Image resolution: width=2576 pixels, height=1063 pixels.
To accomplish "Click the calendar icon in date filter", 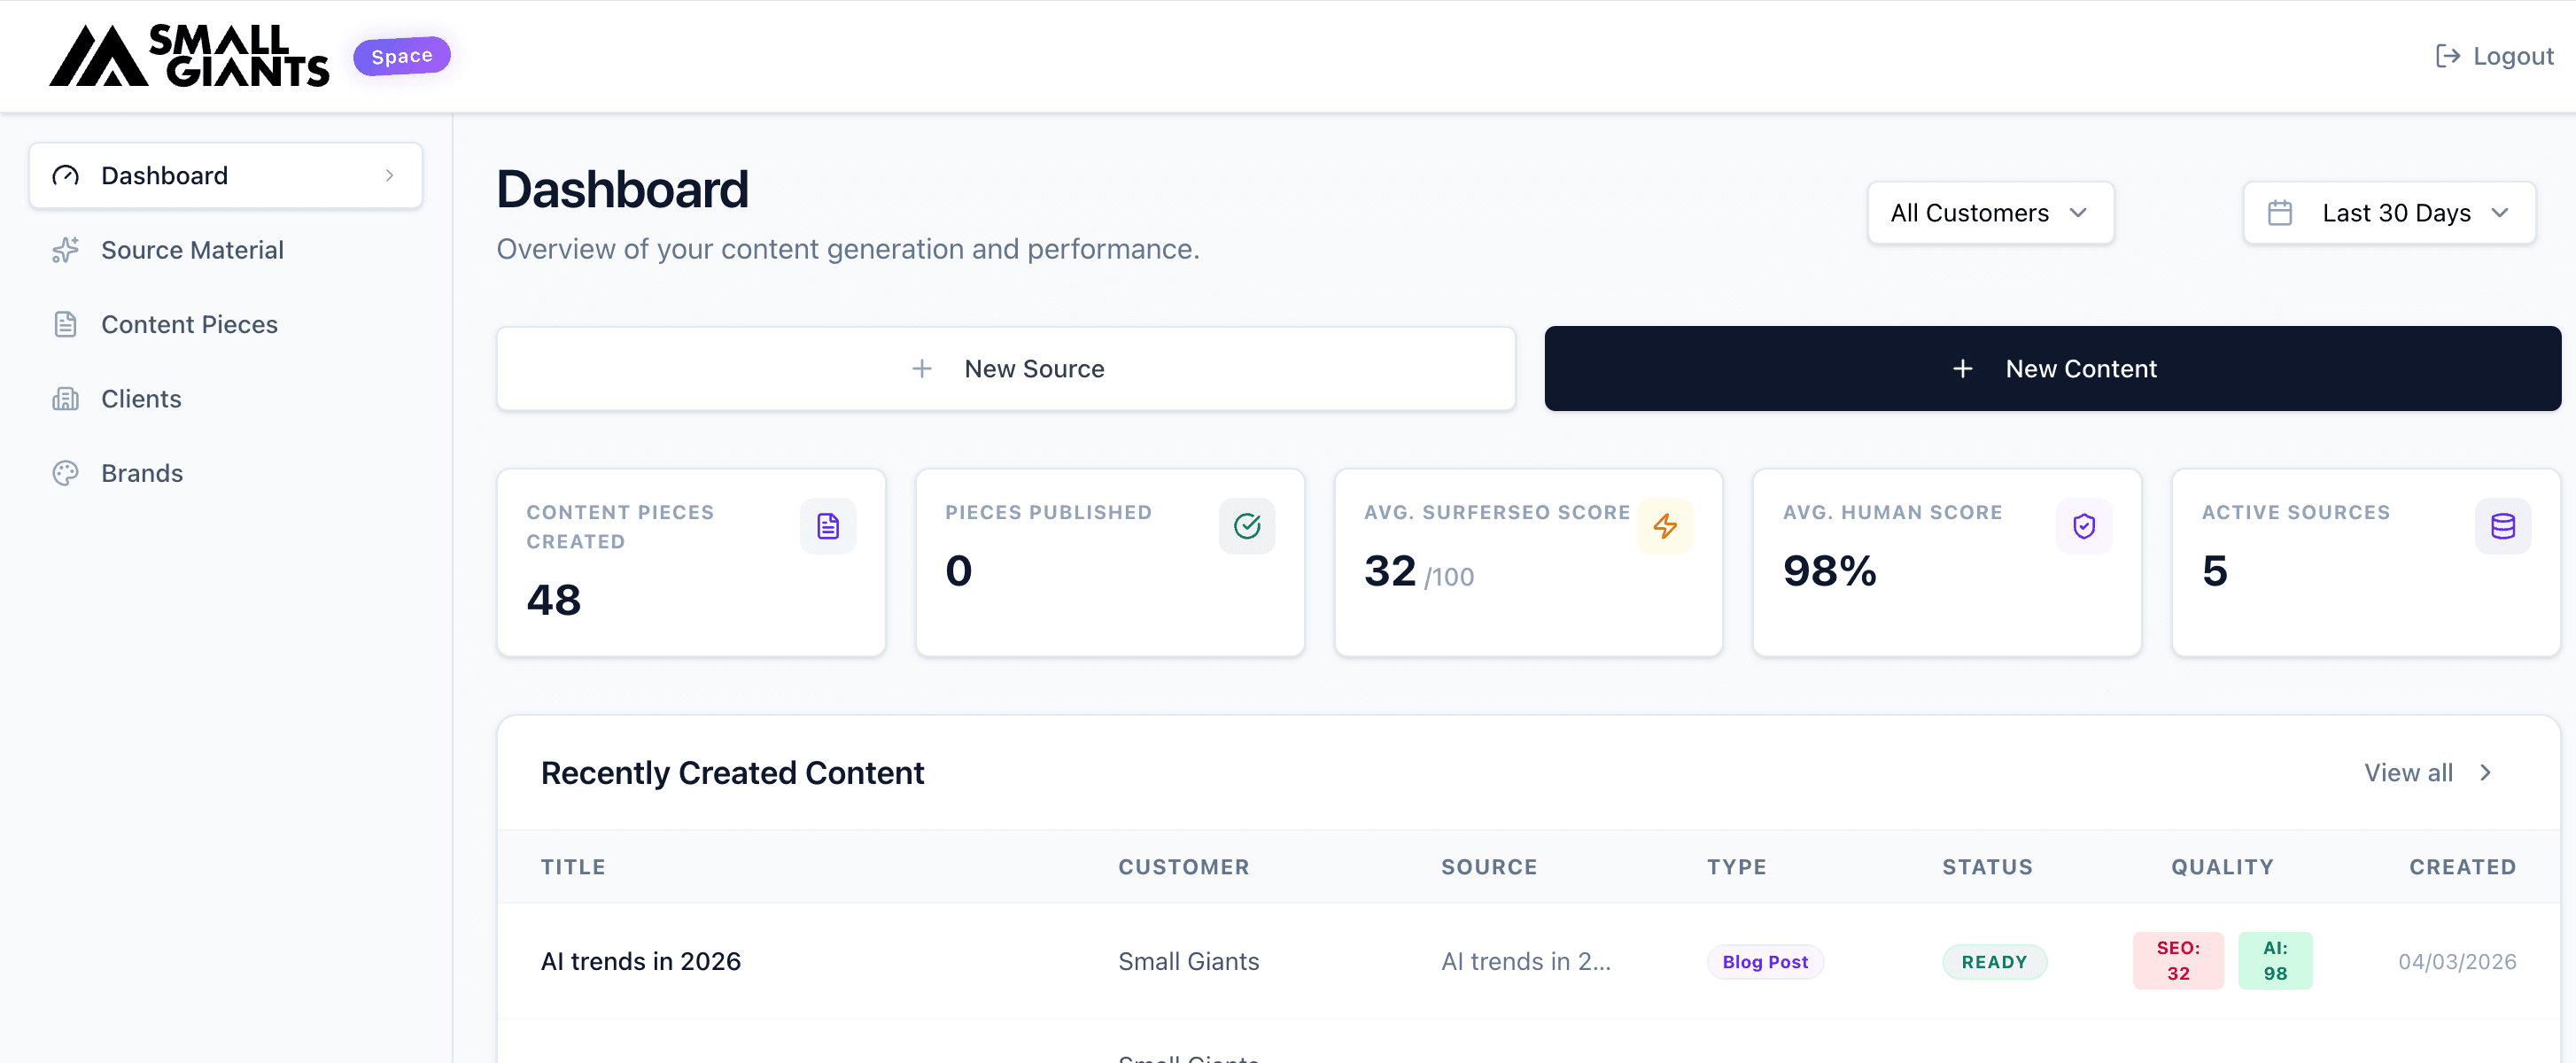I will pos(2280,213).
